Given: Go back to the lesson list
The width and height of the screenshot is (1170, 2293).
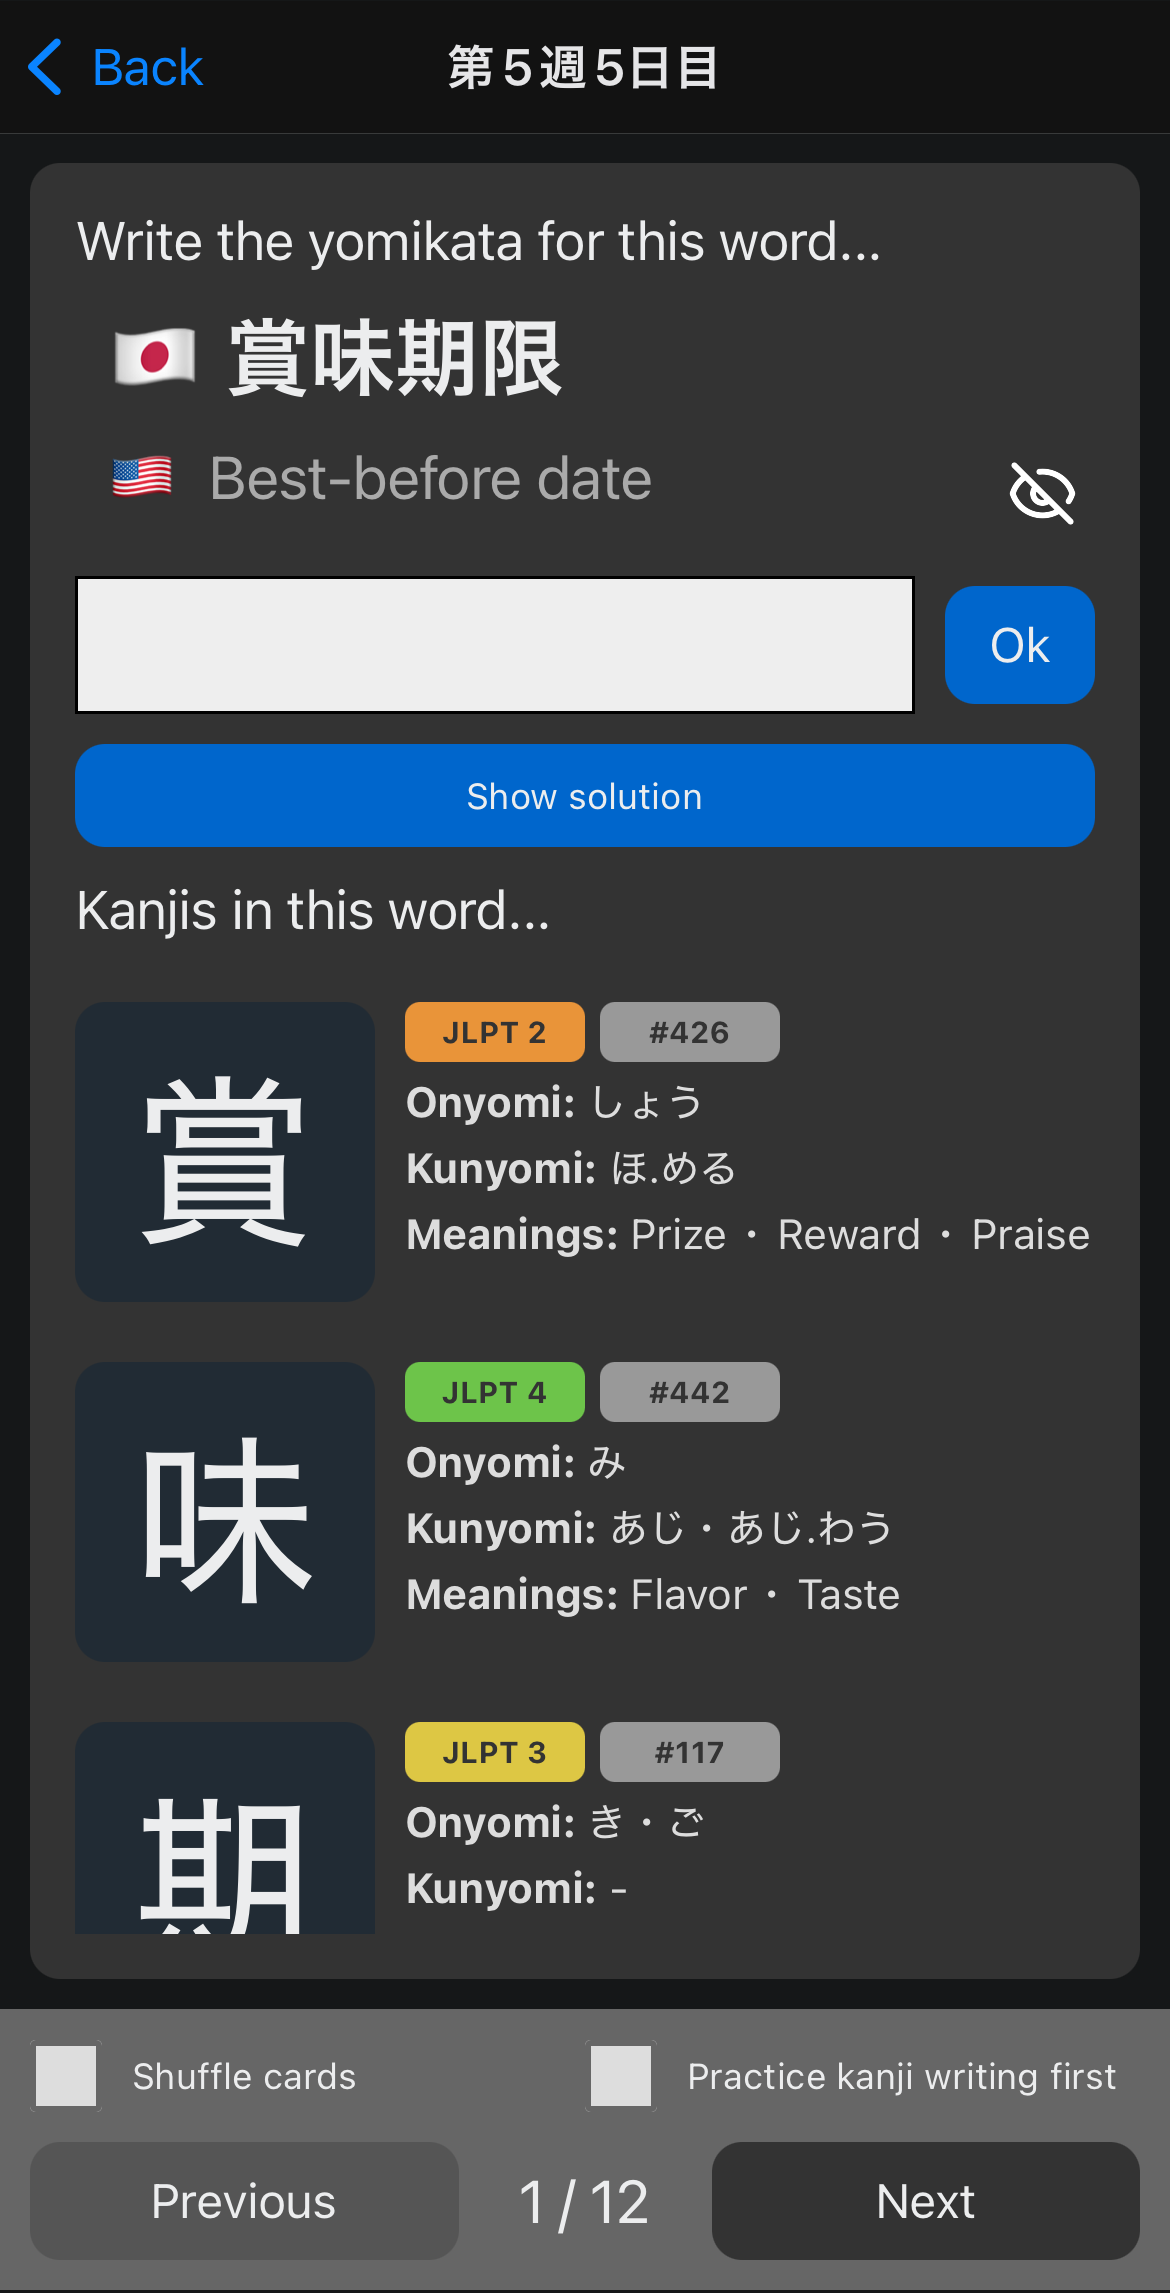Looking at the screenshot, I should coord(115,66).
